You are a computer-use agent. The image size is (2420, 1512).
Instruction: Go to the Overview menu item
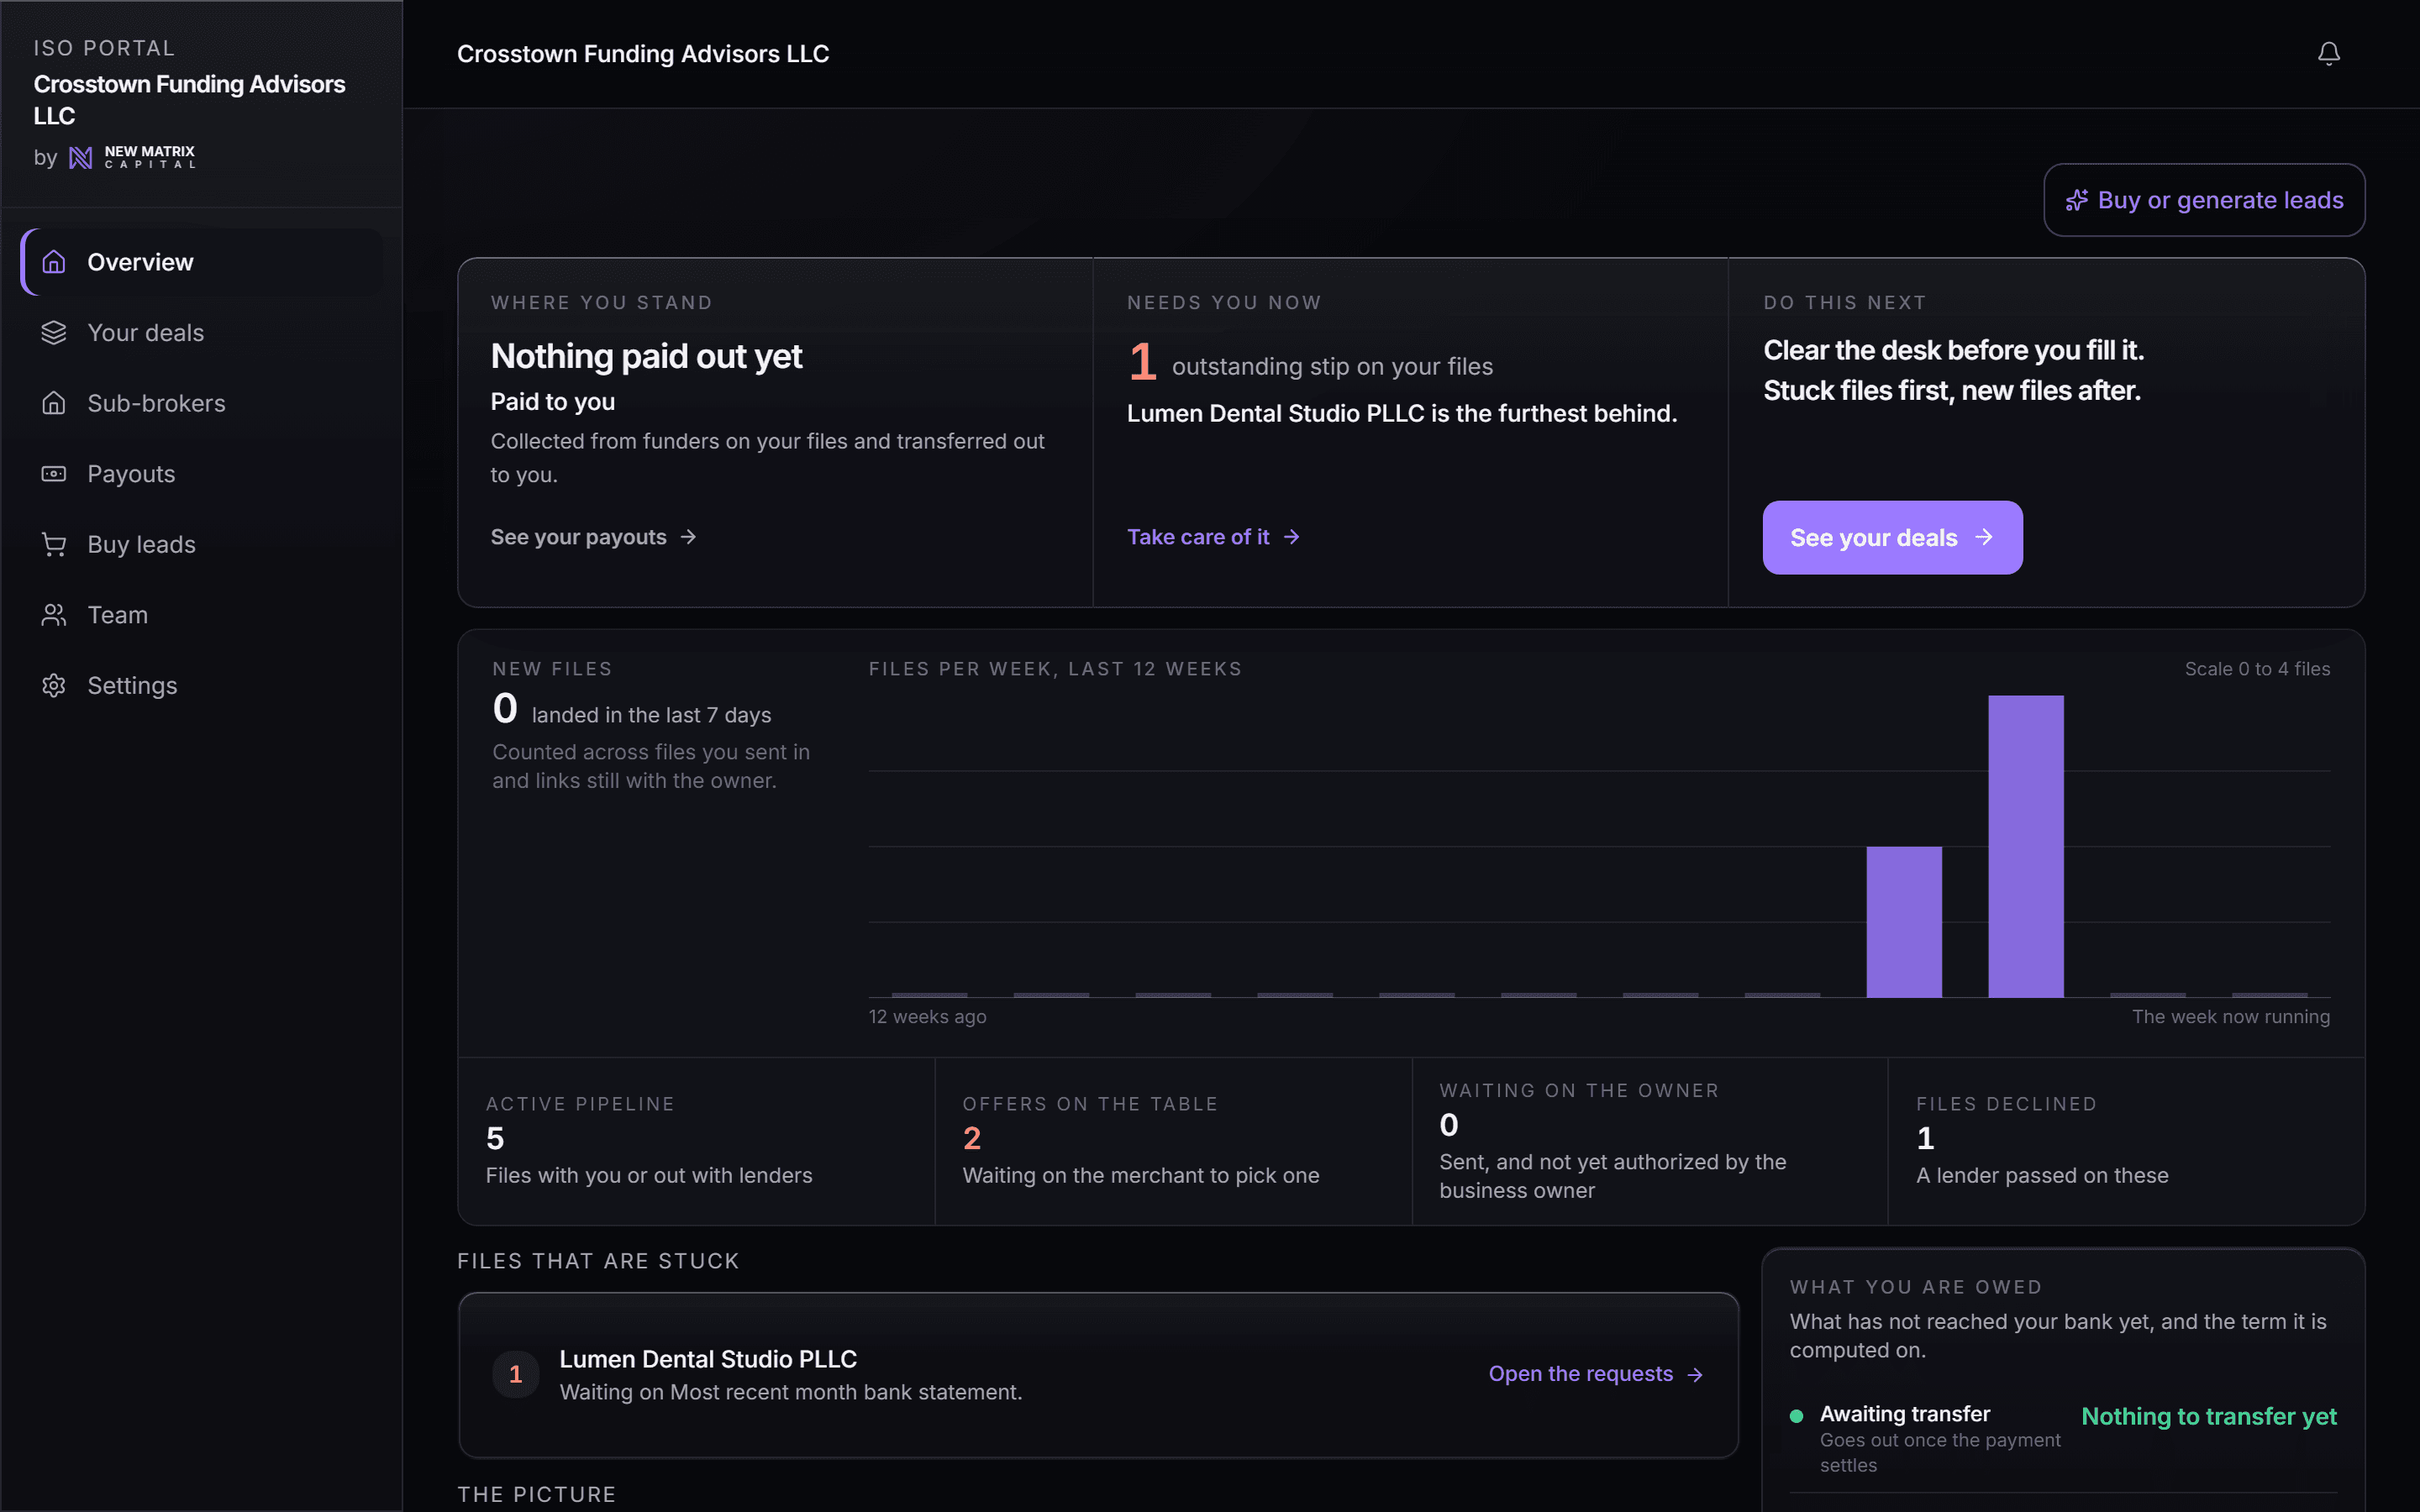202,262
